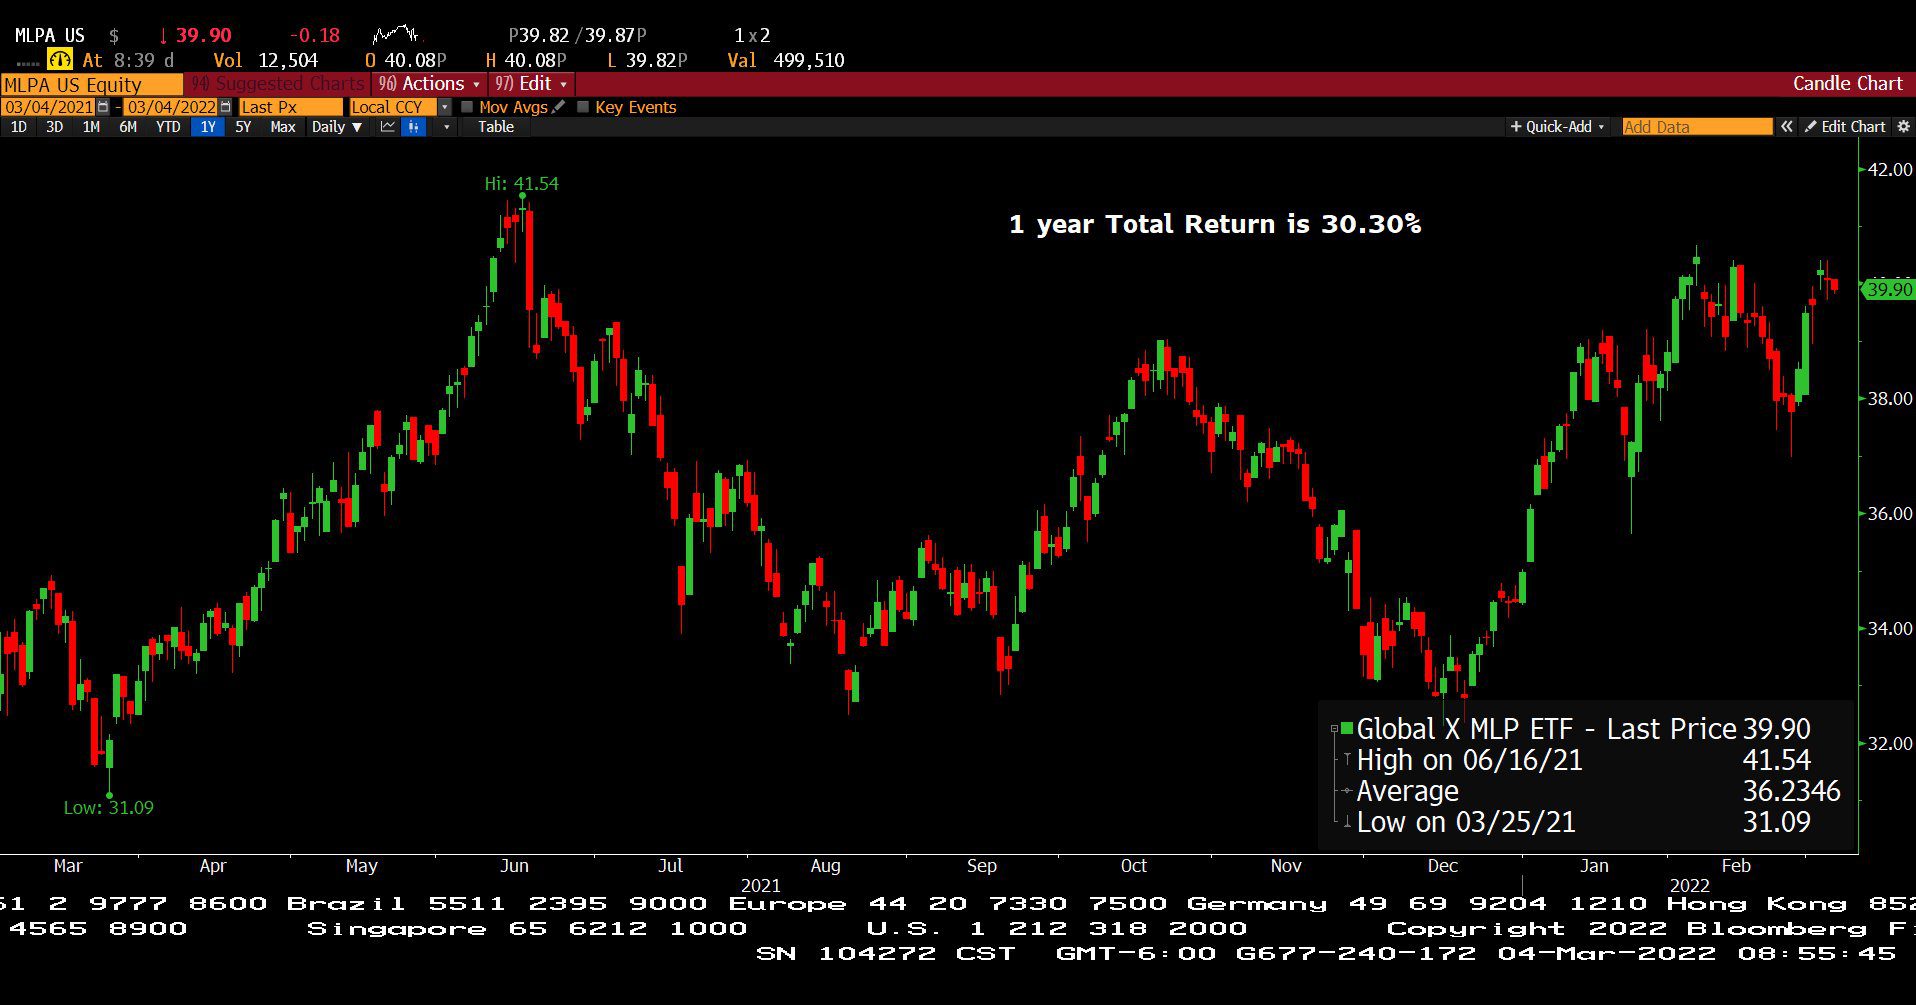Open chart settings via the gear icon

(x=1903, y=127)
